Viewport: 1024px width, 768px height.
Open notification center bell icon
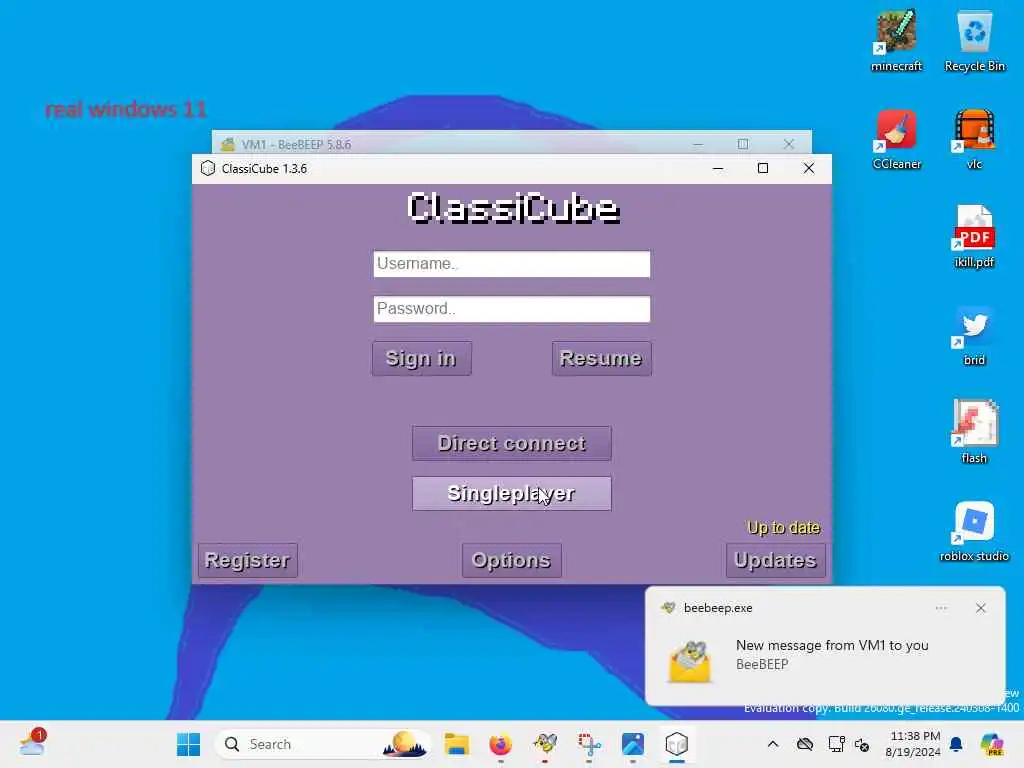956,744
